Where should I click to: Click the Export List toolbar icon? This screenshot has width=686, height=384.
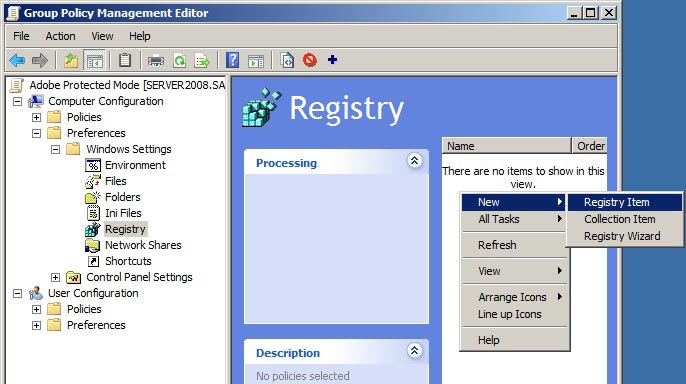(202, 60)
